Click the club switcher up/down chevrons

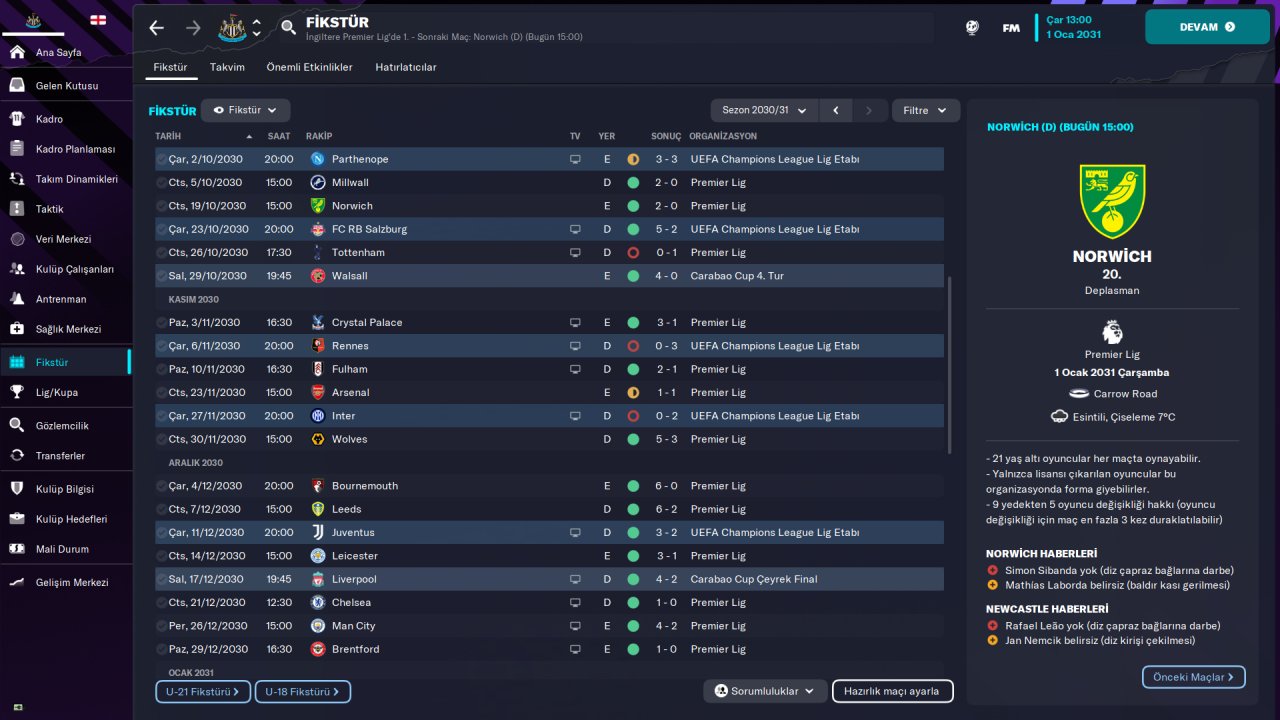tap(257, 28)
